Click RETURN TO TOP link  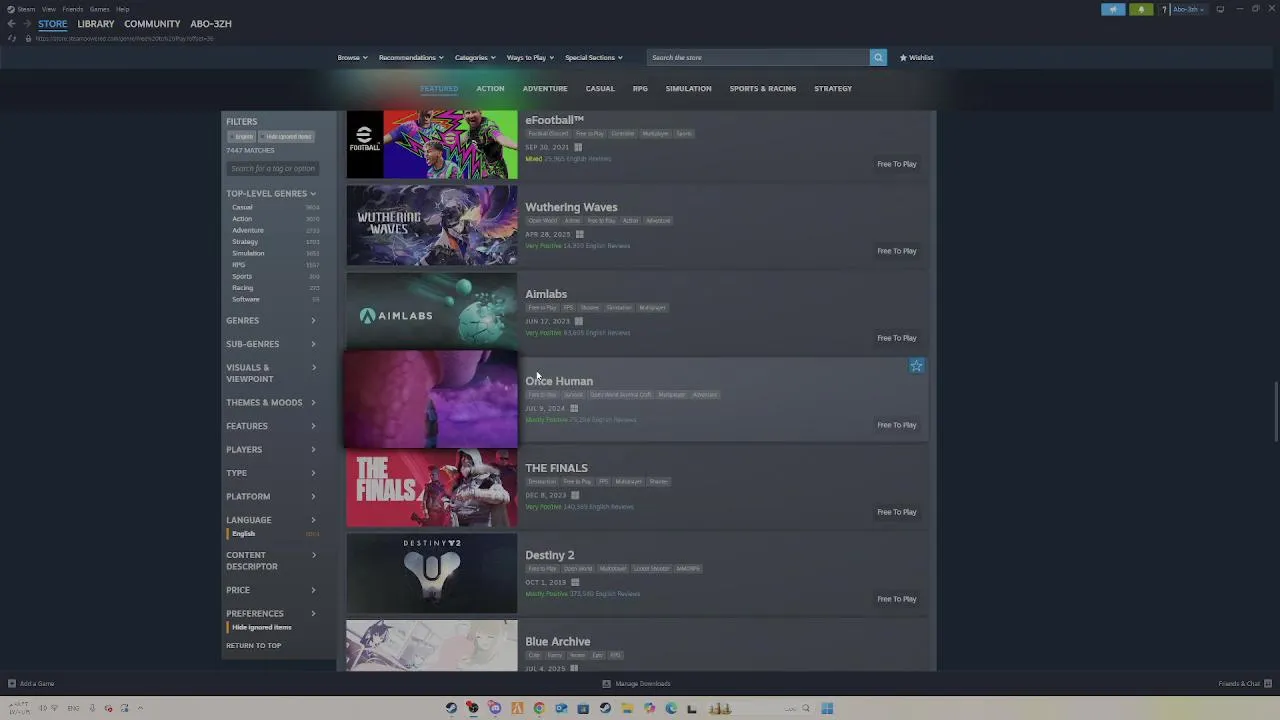[x=253, y=646]
